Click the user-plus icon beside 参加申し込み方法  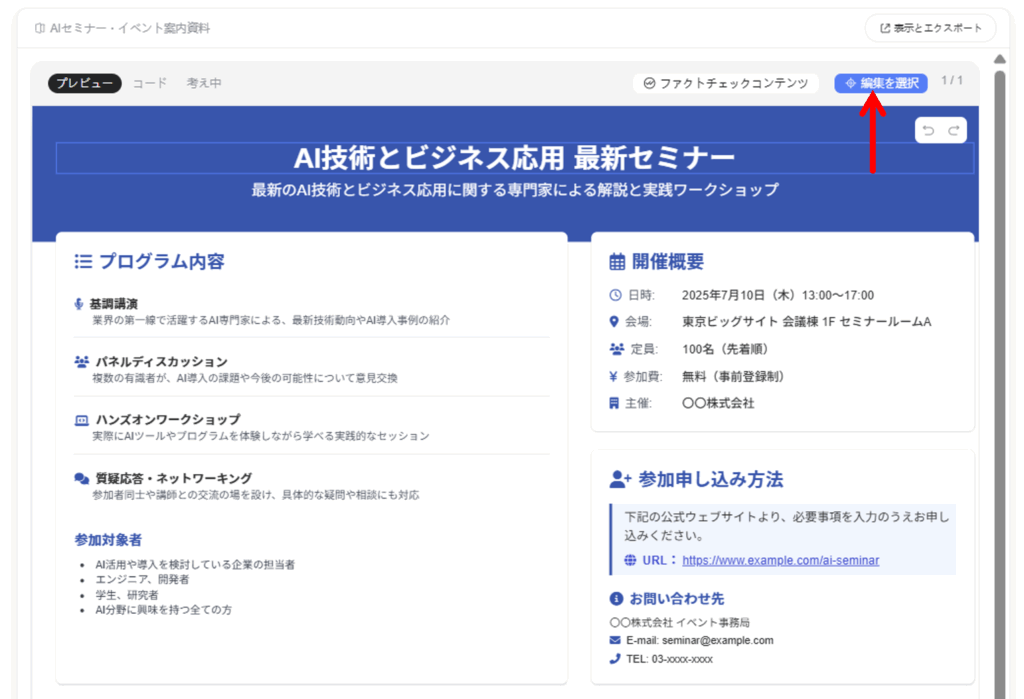620,479
